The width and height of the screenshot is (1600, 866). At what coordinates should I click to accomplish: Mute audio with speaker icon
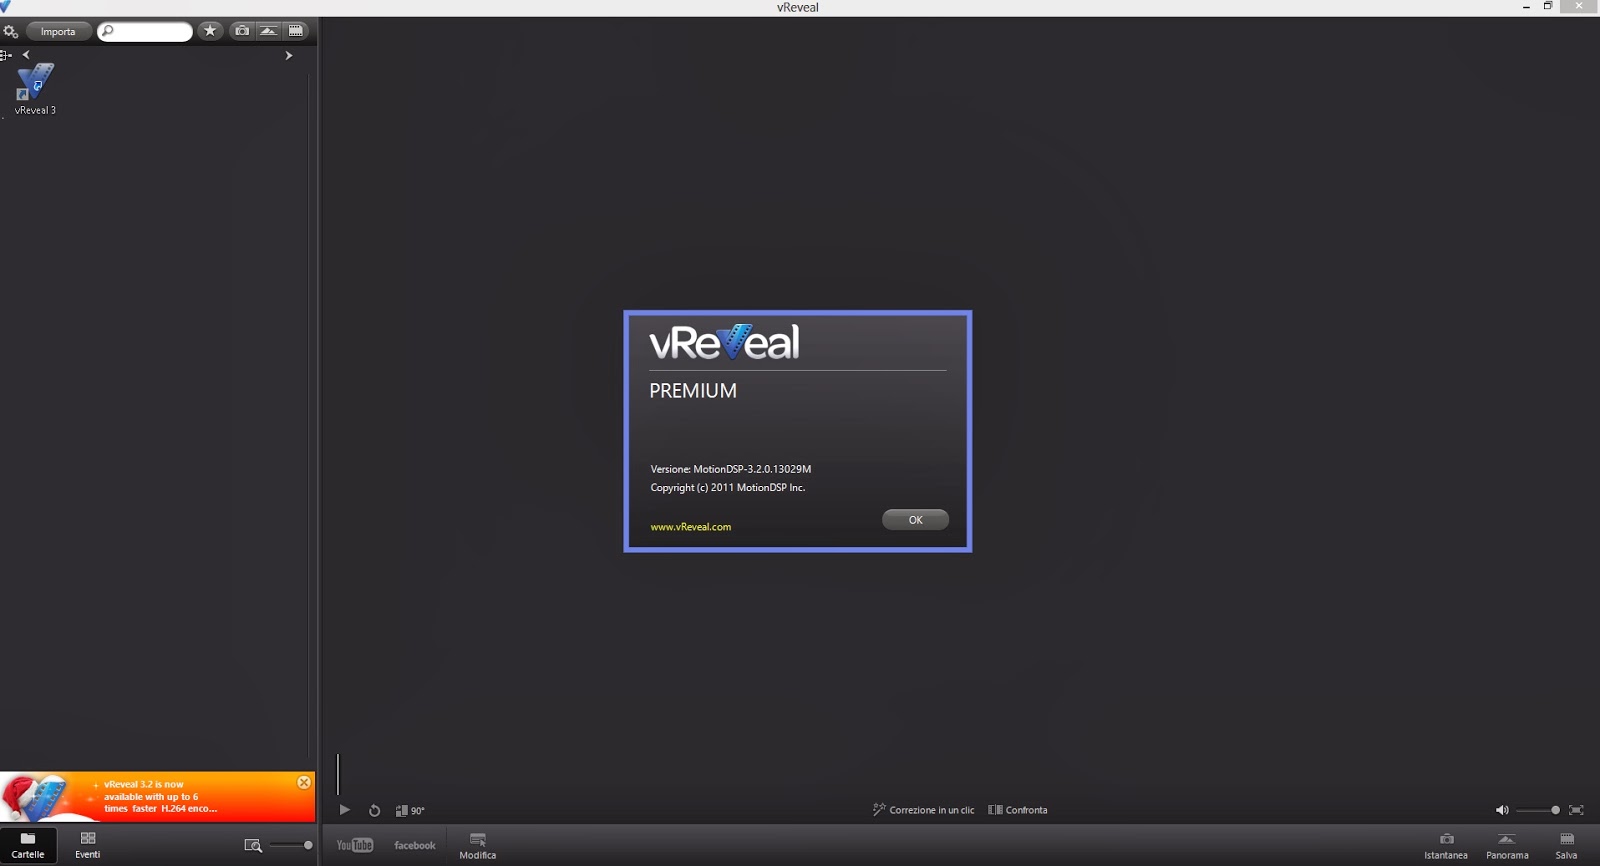[1502, 810]
